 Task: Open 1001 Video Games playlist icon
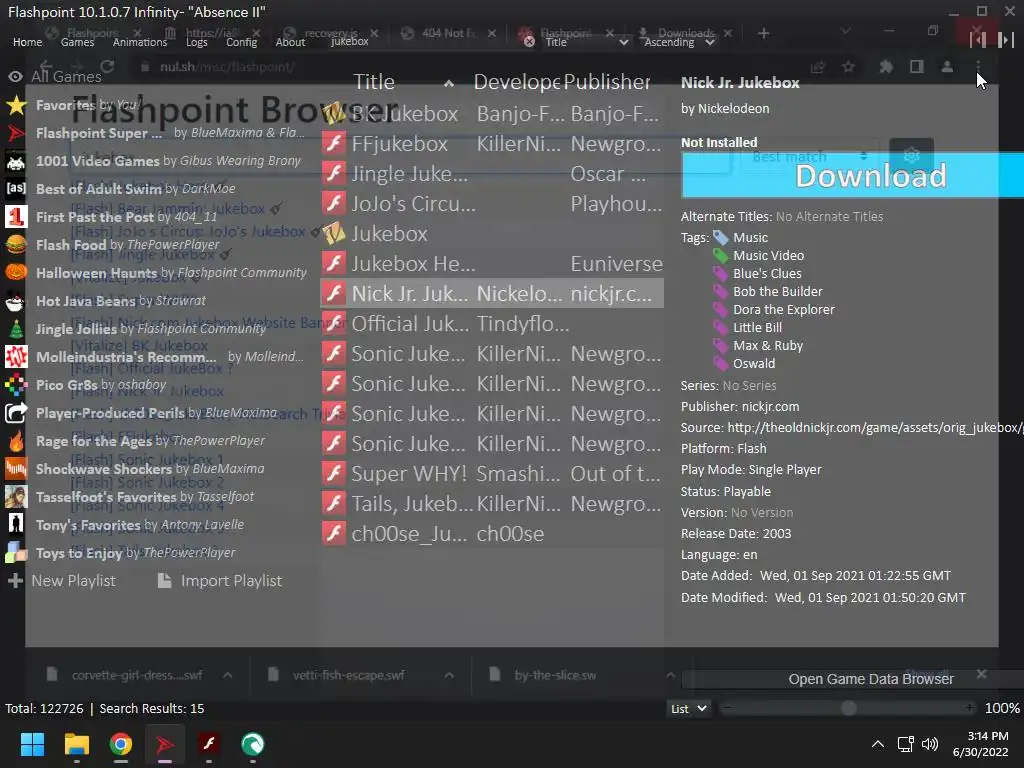pyautogui.click(x=16, y=161)
